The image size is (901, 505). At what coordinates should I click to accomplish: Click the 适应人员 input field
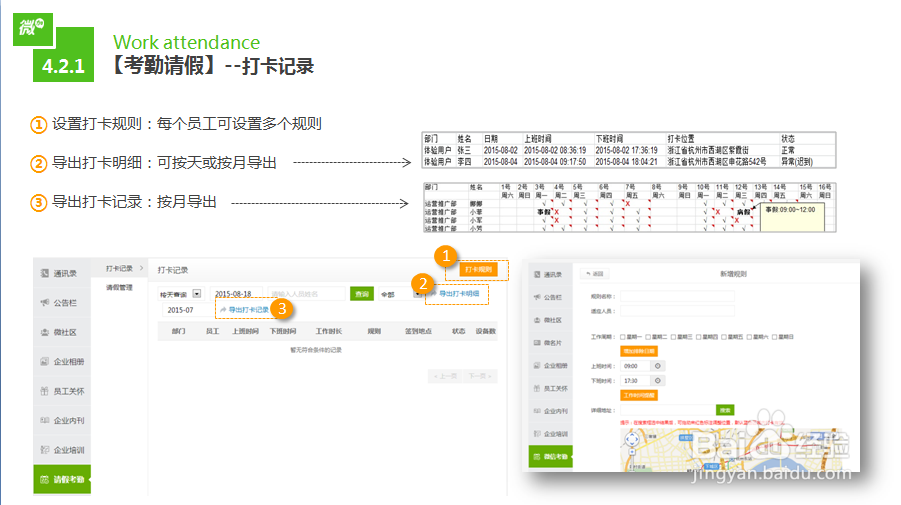click(677, 311)
